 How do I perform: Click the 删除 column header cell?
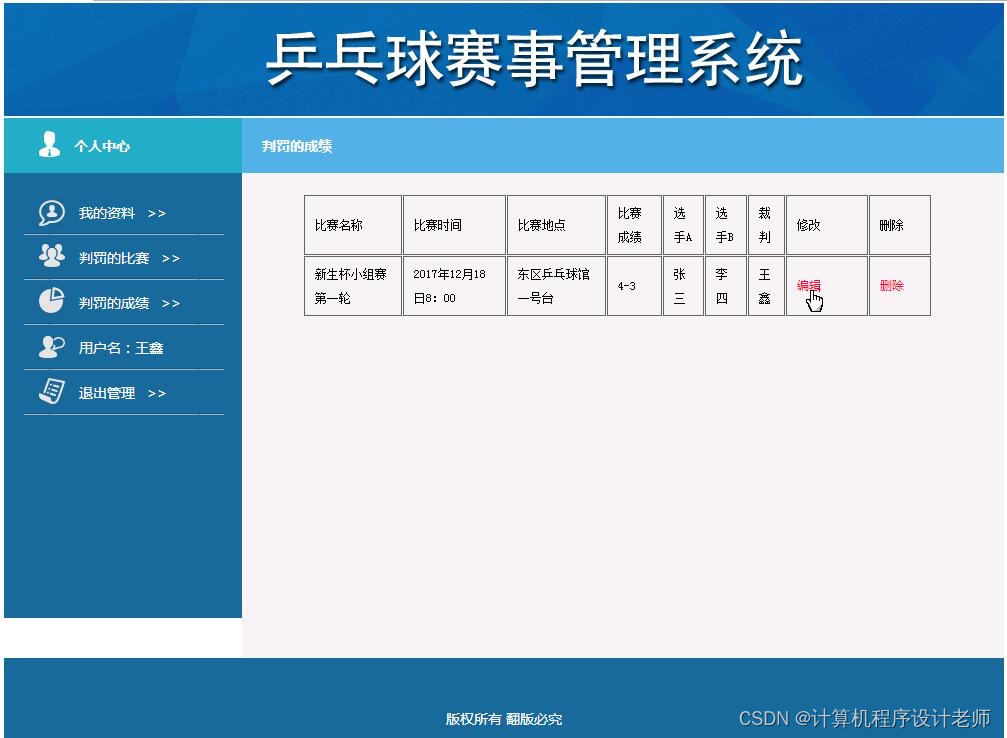(900, 225)
